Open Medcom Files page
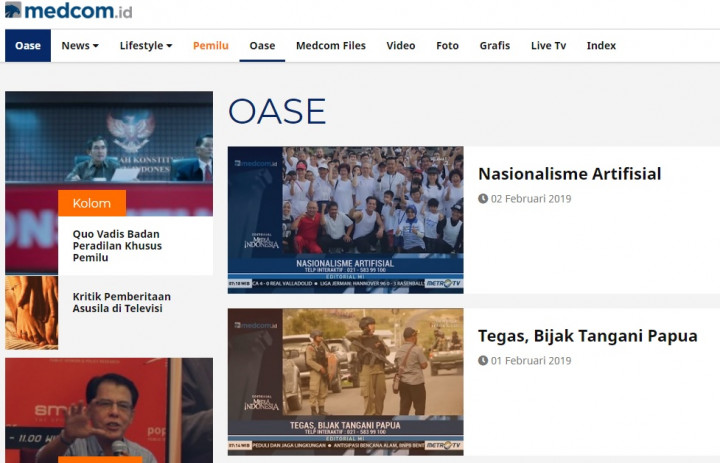 [x=331, y=46]
